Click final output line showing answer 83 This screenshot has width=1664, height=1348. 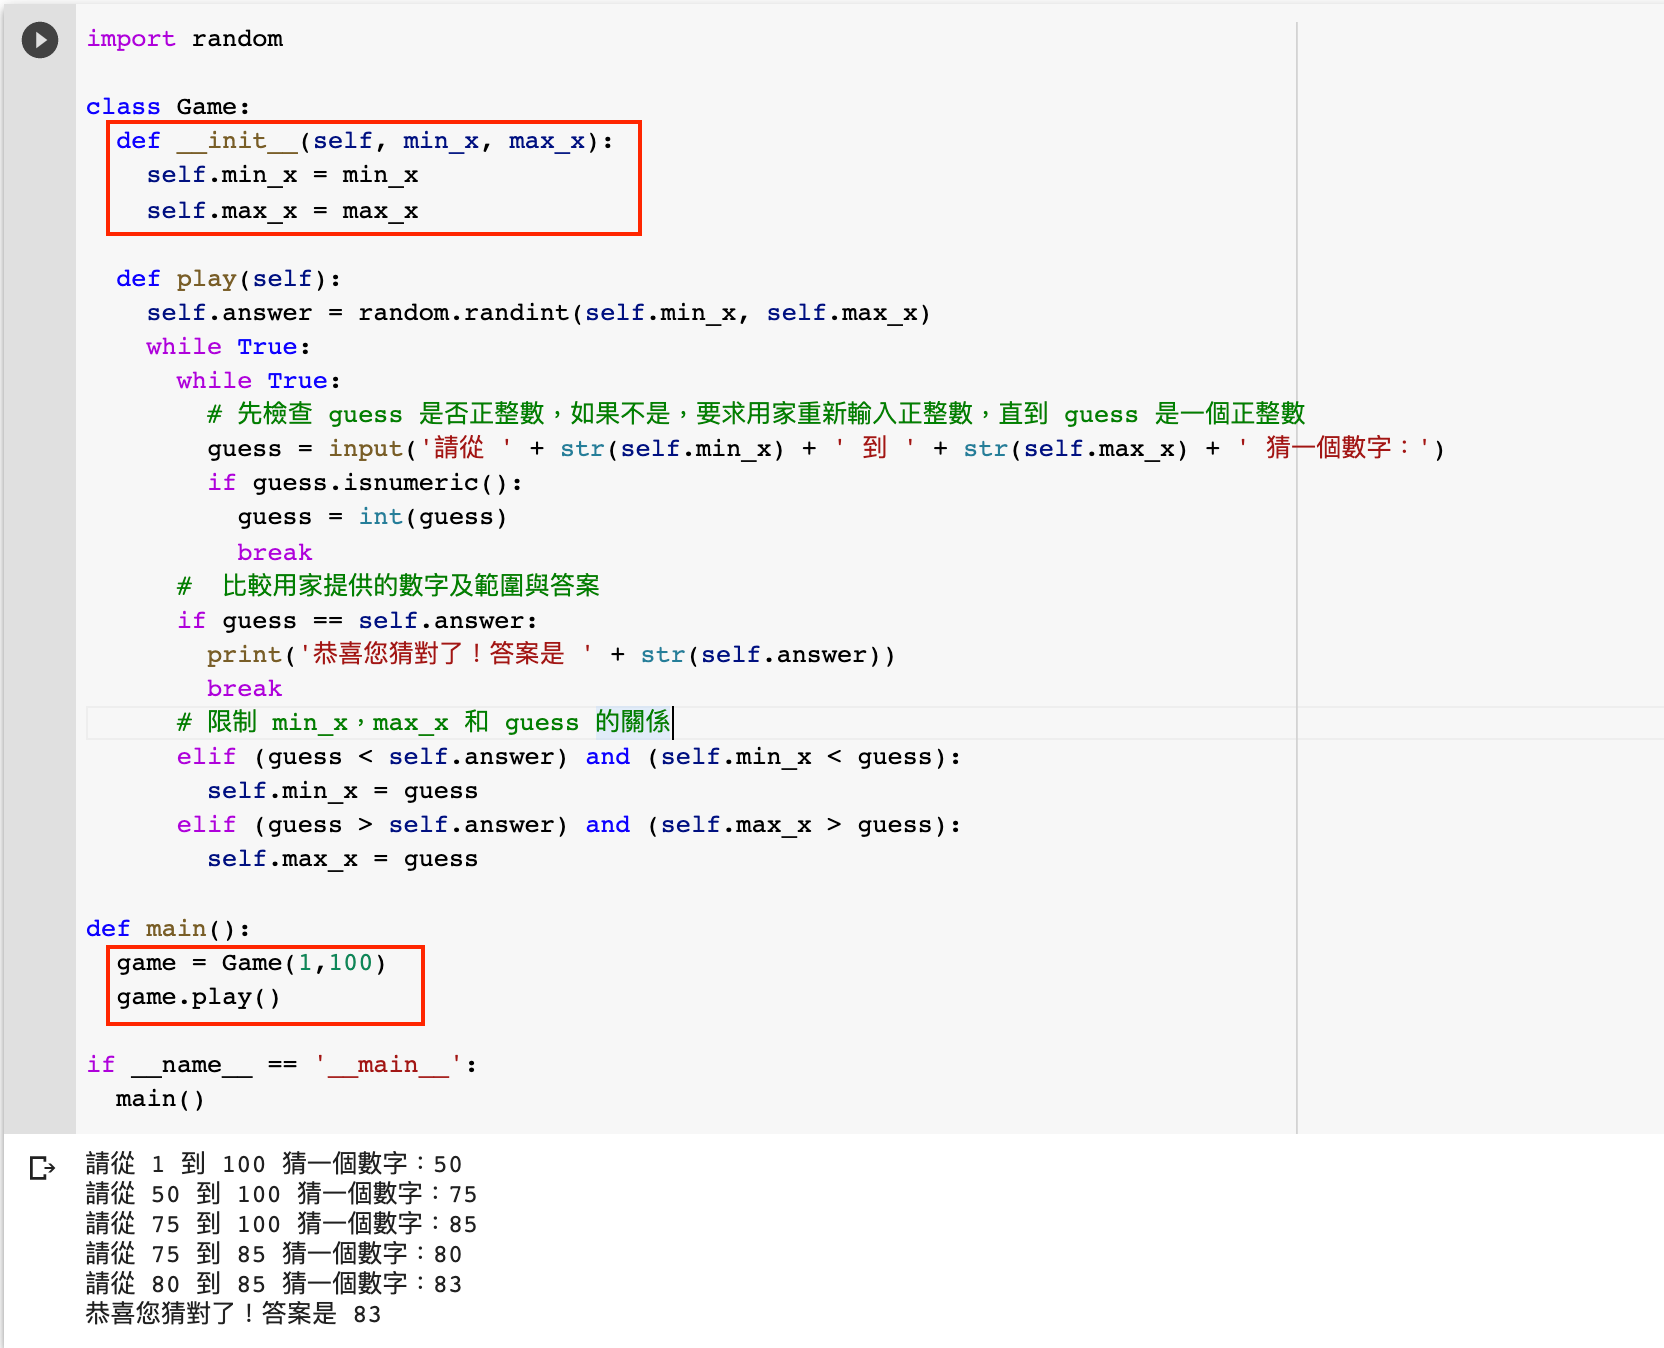[x=233, y=1314]
